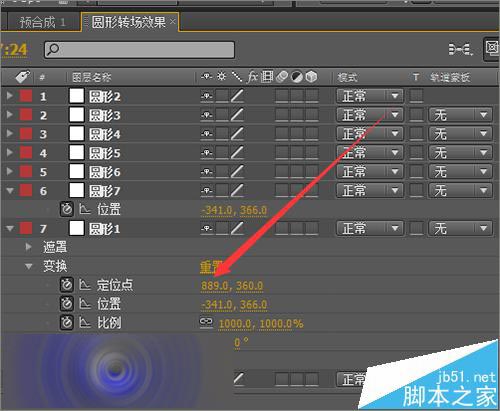Click the 3D layer cube header icon

[x=311, y=77]
